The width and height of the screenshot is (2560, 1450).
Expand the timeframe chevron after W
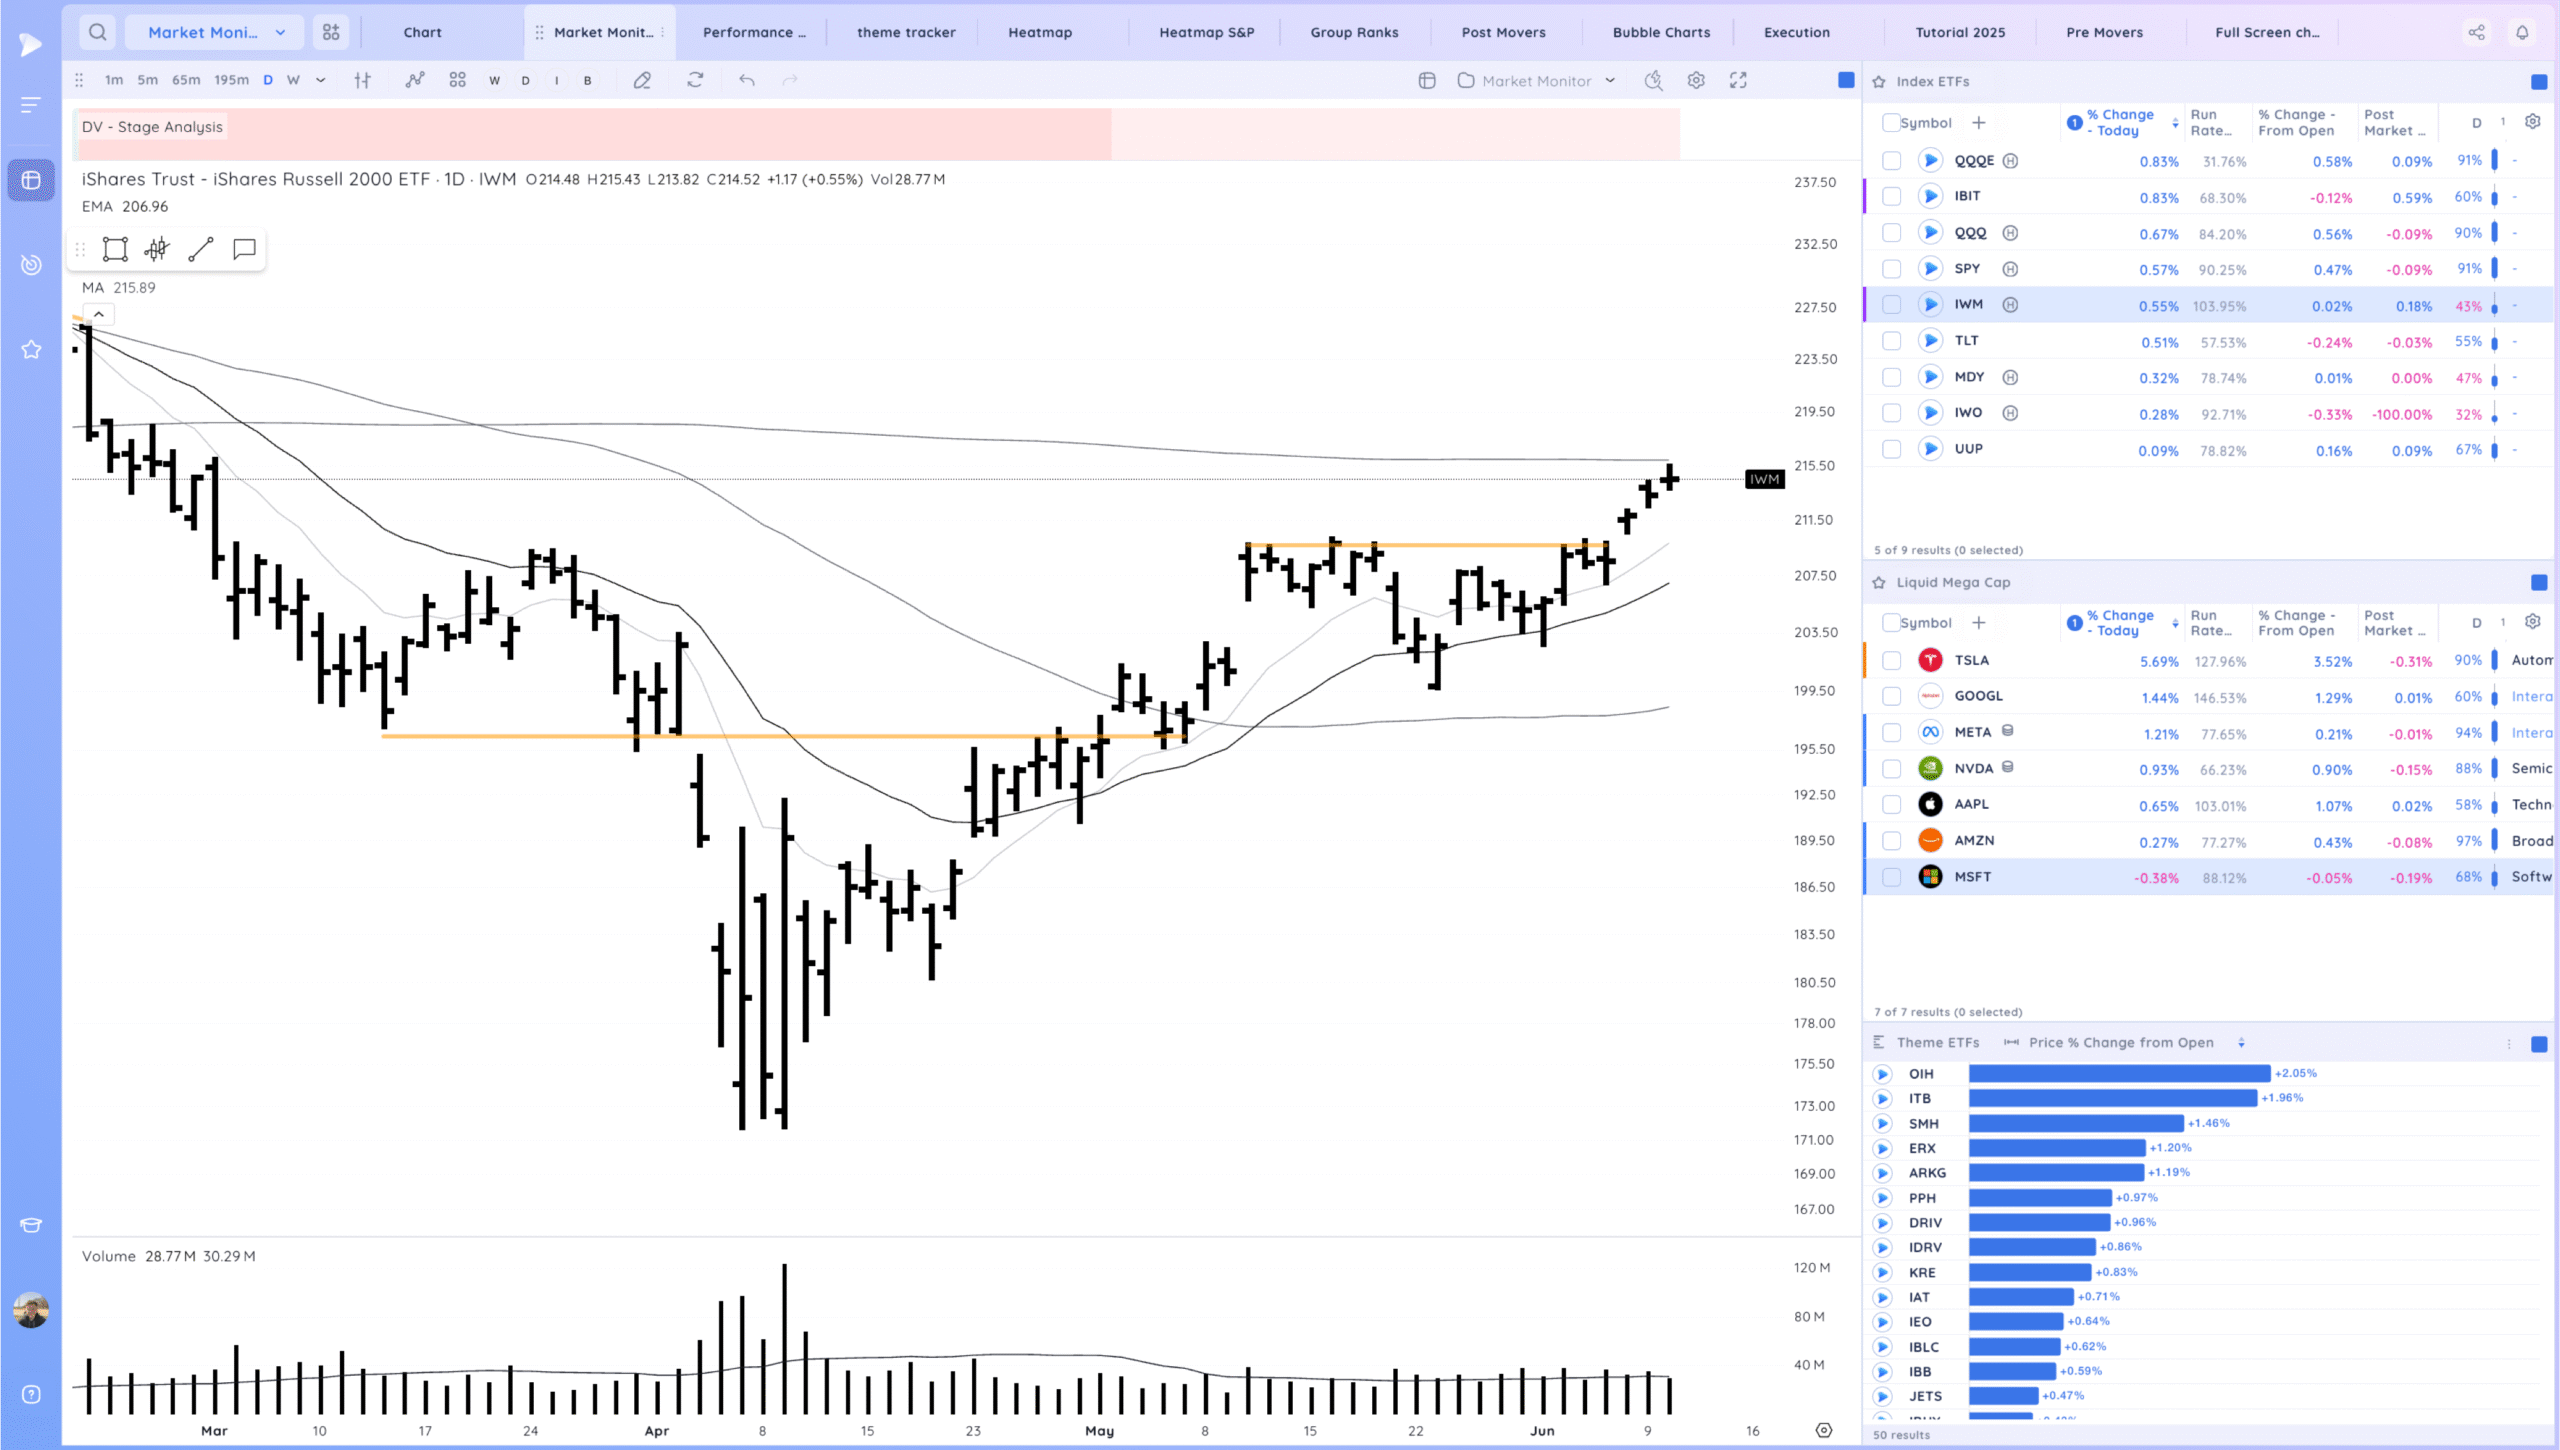click(320, 80)
